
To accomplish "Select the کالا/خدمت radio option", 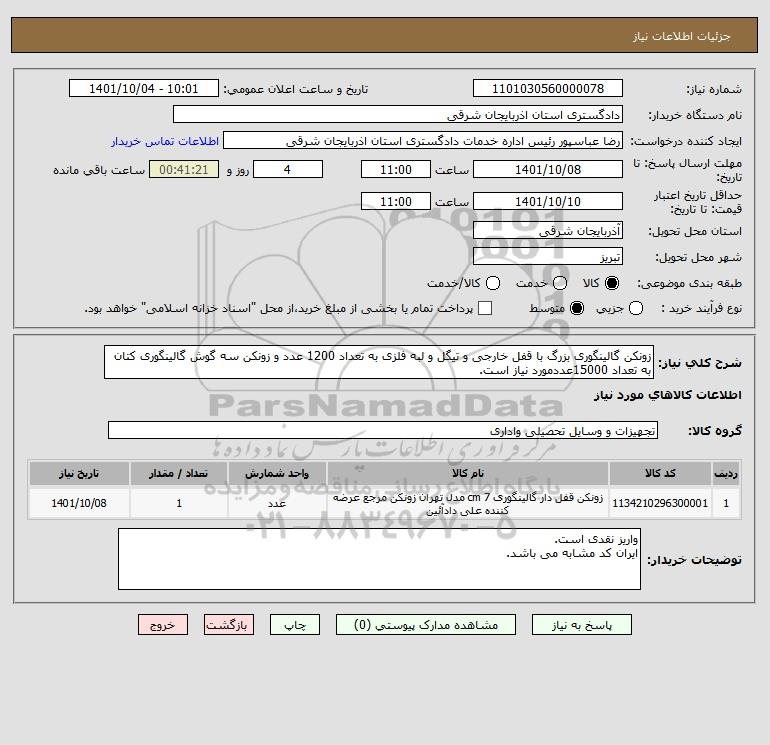I will click(493, 283).
